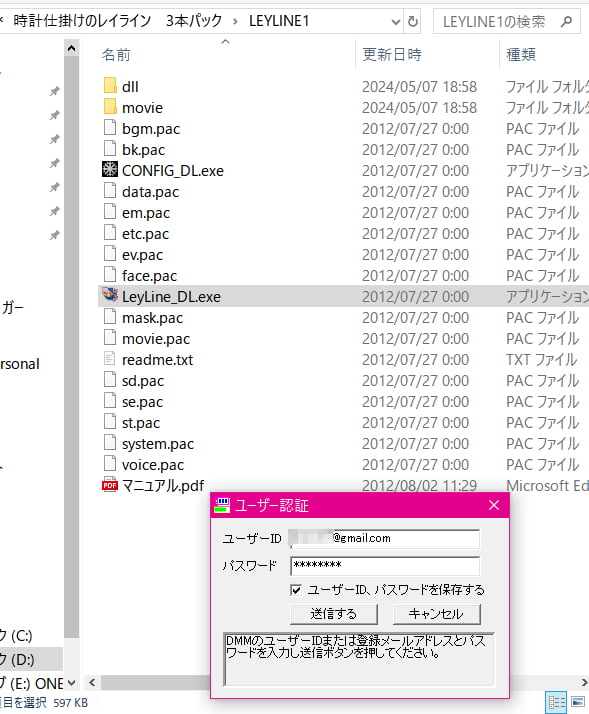Click the data.pac file icon
Screen dimensions: 589x714
click(110, 190)
